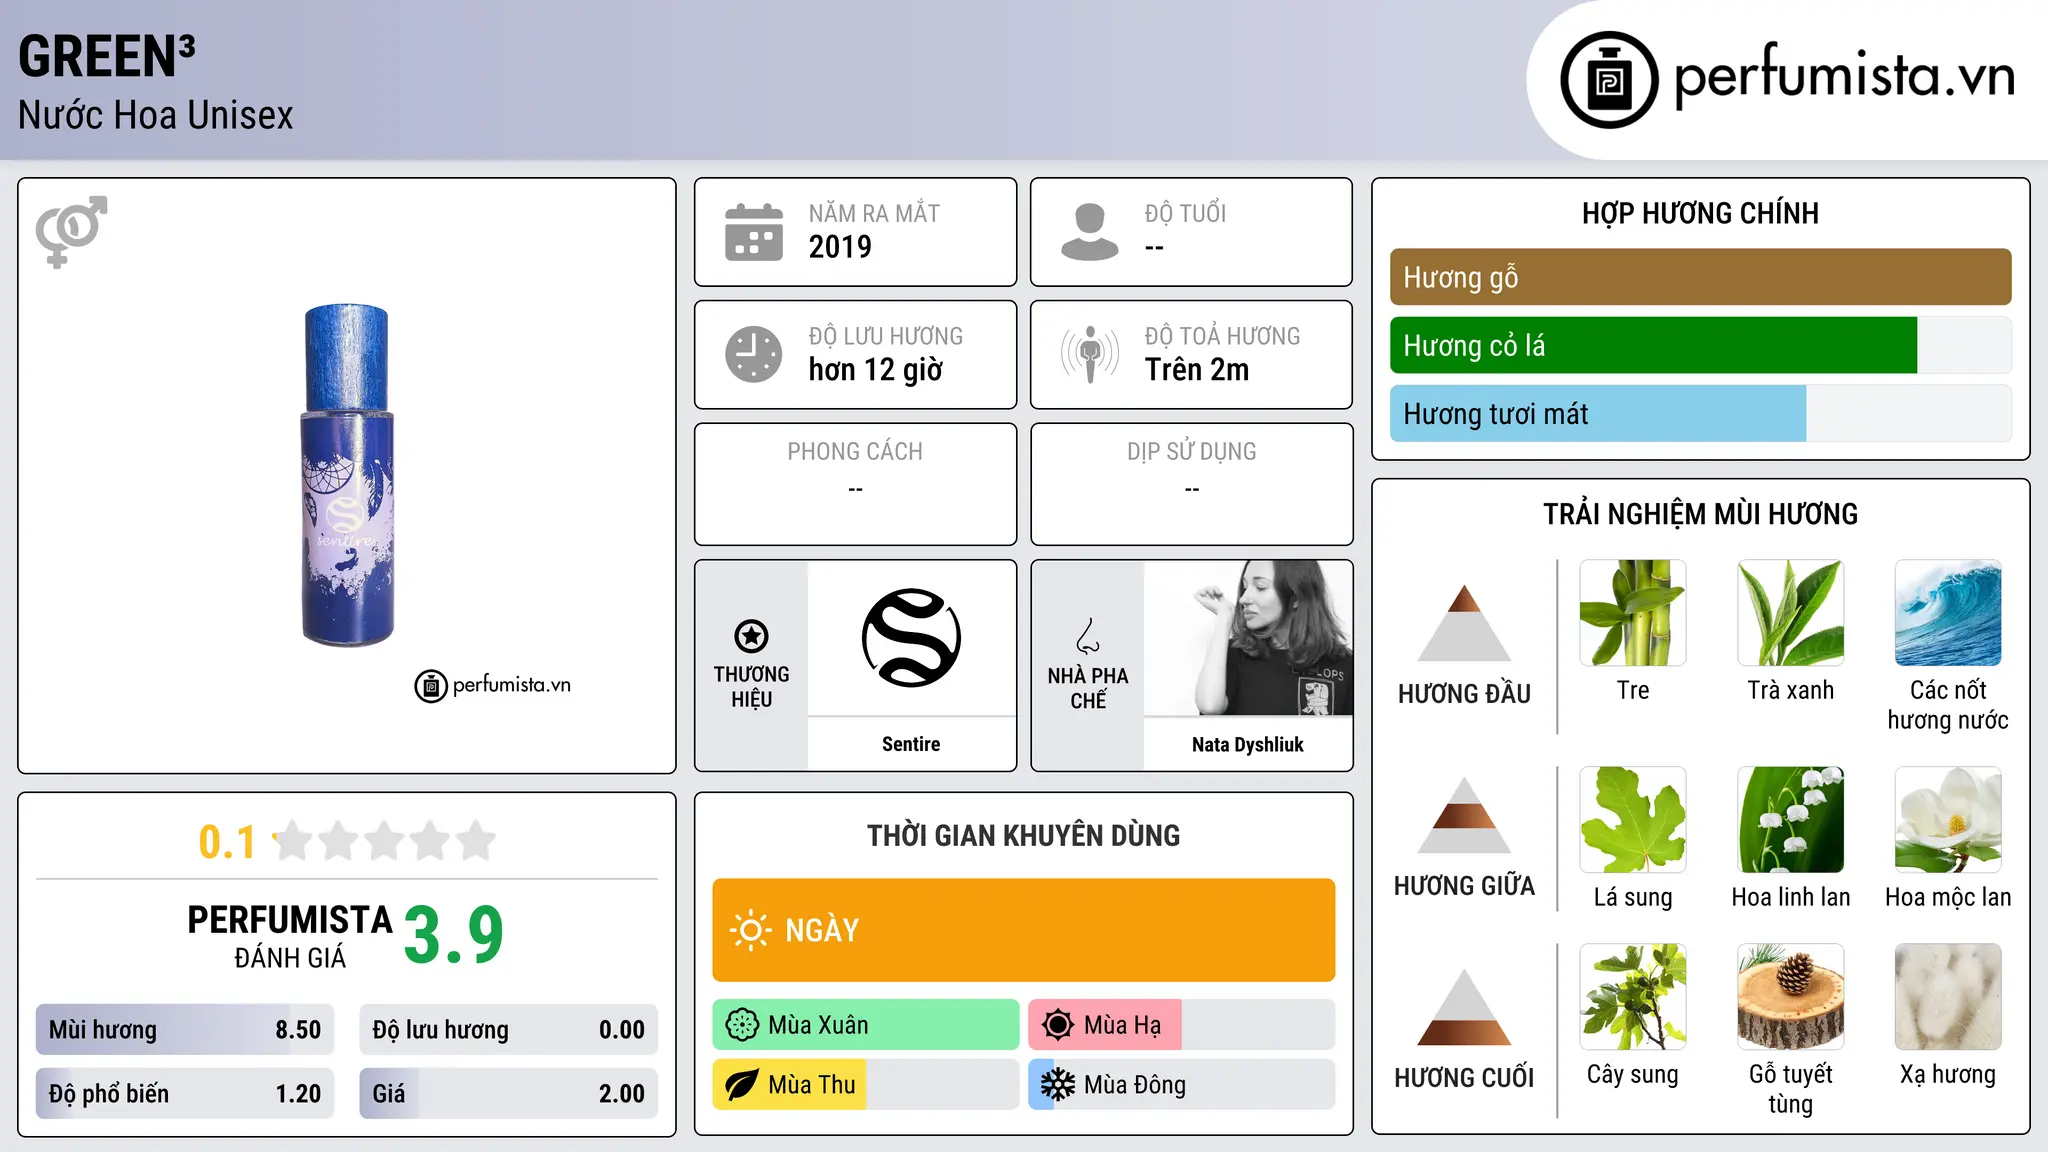Click the sillage value Trên 2m

[1197, 370]
